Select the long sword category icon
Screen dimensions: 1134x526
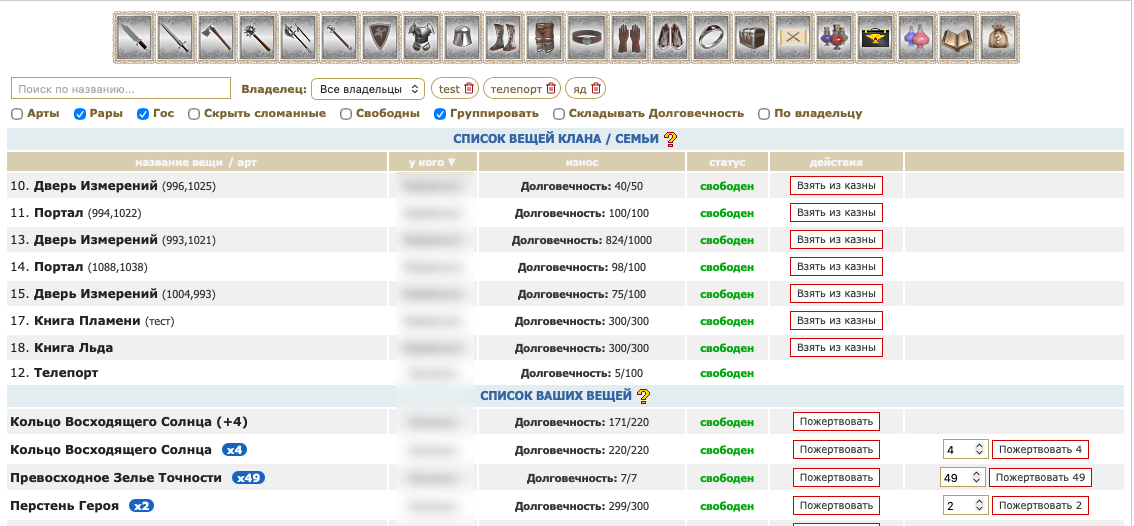175,38
